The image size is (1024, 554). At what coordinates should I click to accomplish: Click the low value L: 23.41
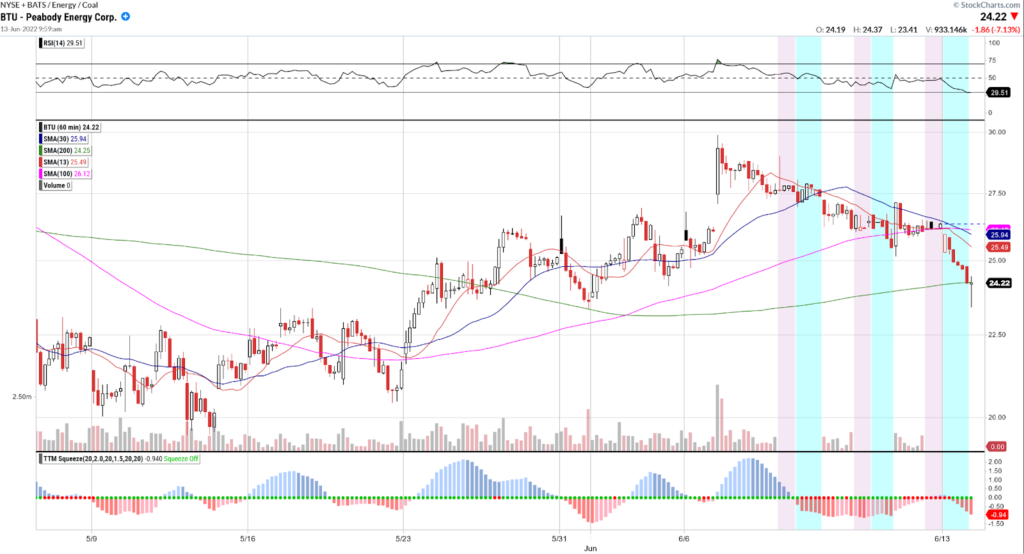tap(904, 29)
